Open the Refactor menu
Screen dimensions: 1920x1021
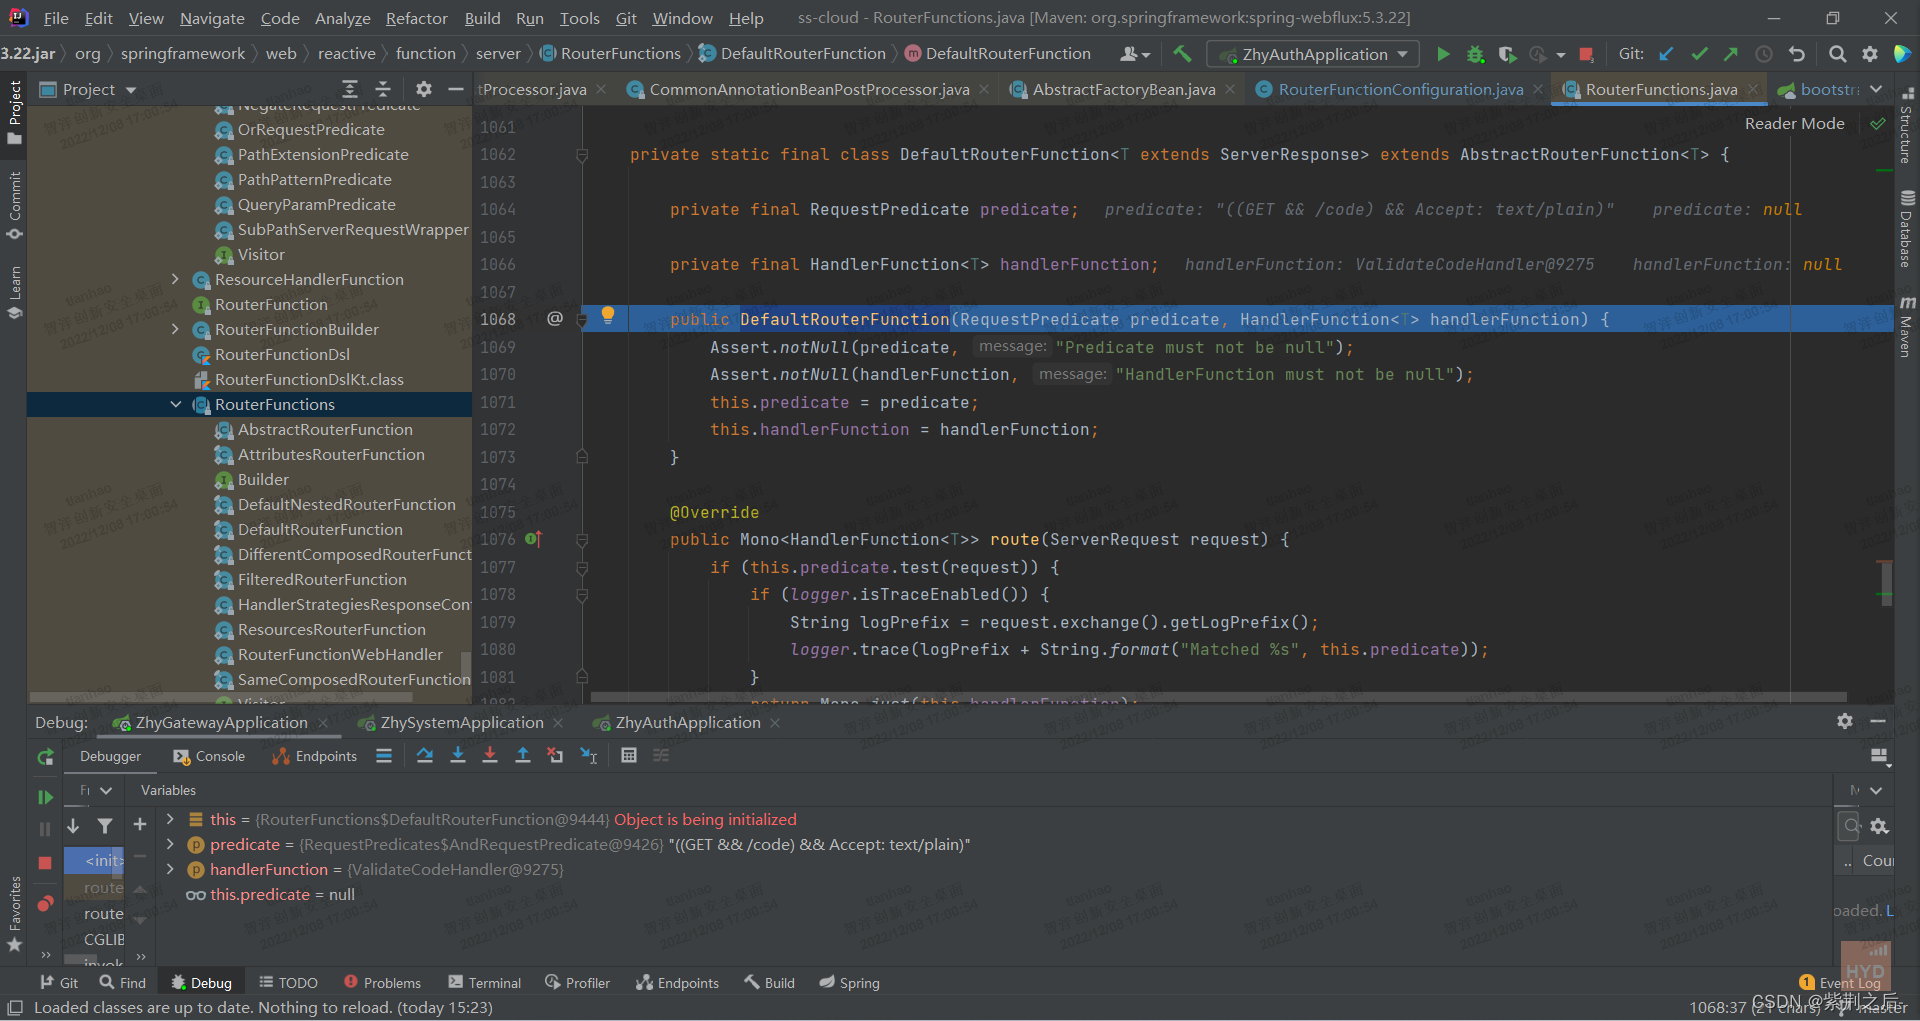[416, 18]
